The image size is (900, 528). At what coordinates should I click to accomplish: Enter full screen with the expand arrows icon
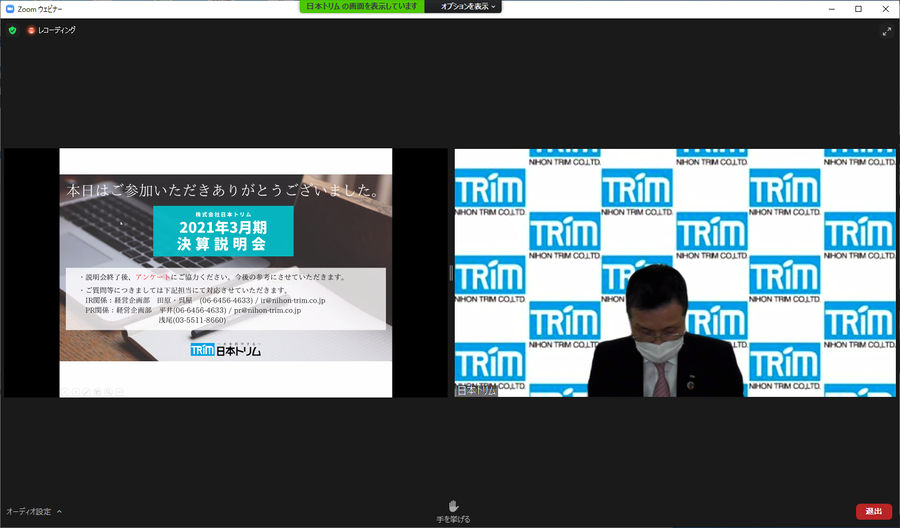886,32
